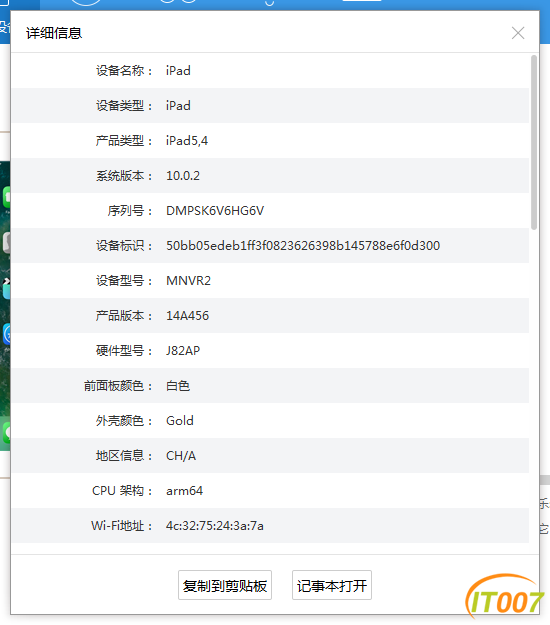Click the 硬件型号 label
Viewport: 550px width, 625px height.
124,351
